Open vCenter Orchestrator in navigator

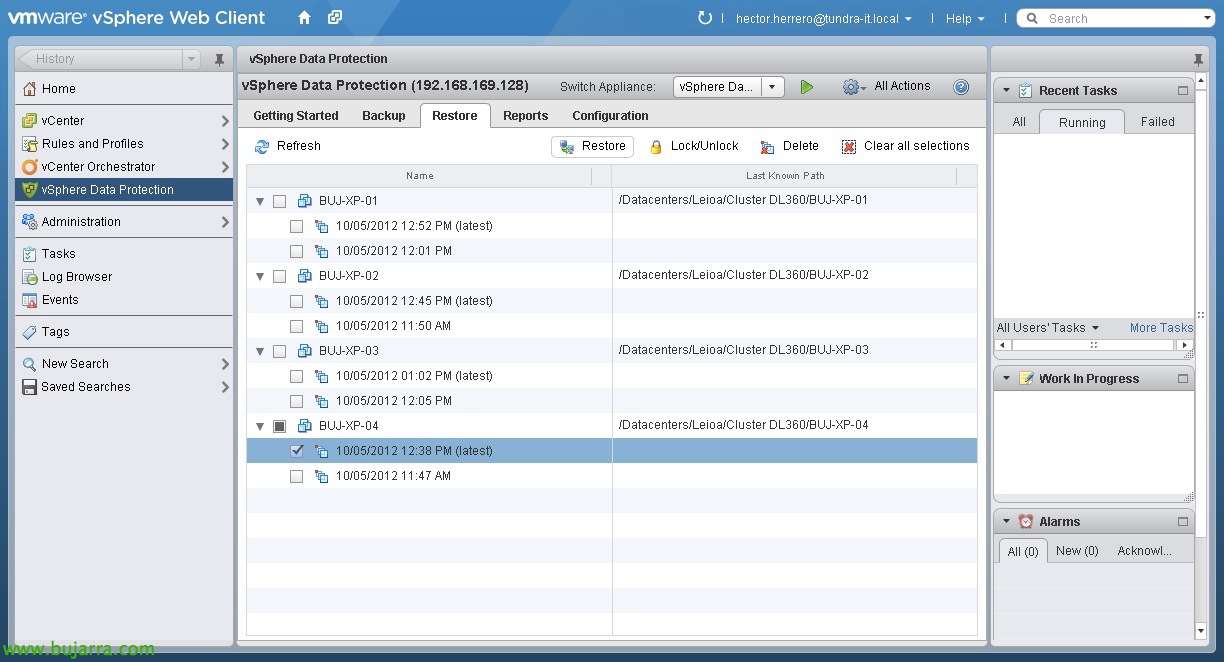124,167
